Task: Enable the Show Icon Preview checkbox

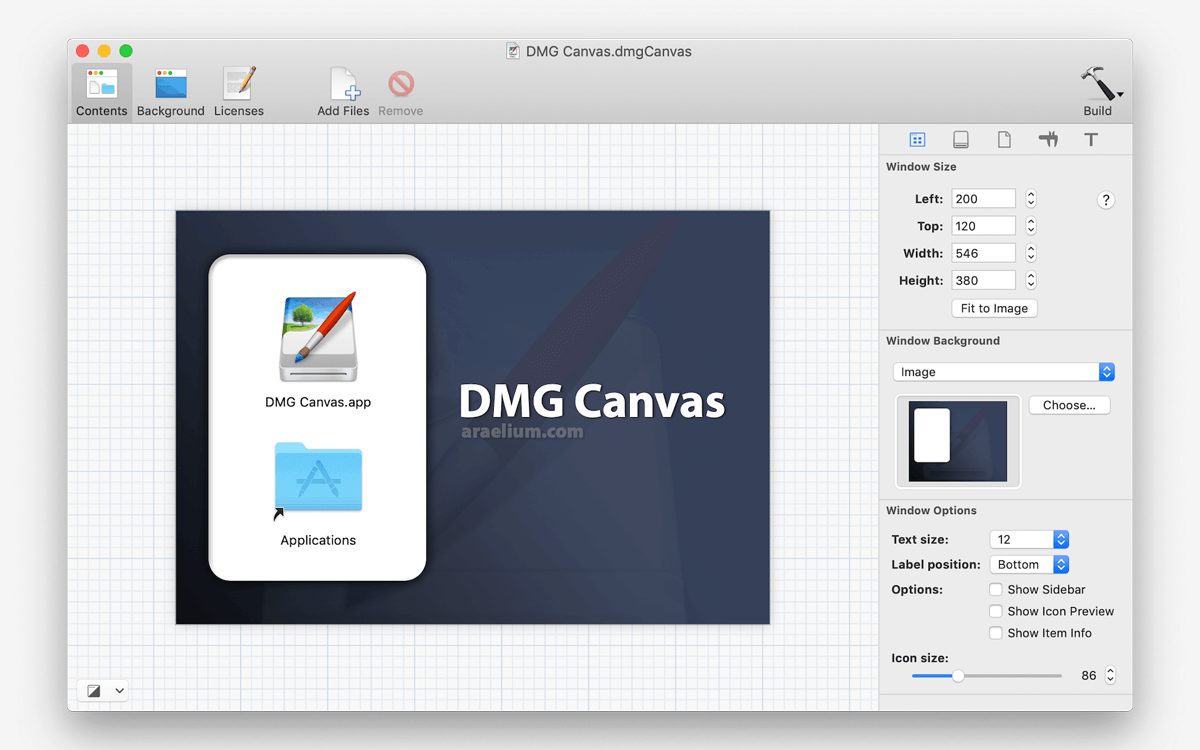Action: 996,612
